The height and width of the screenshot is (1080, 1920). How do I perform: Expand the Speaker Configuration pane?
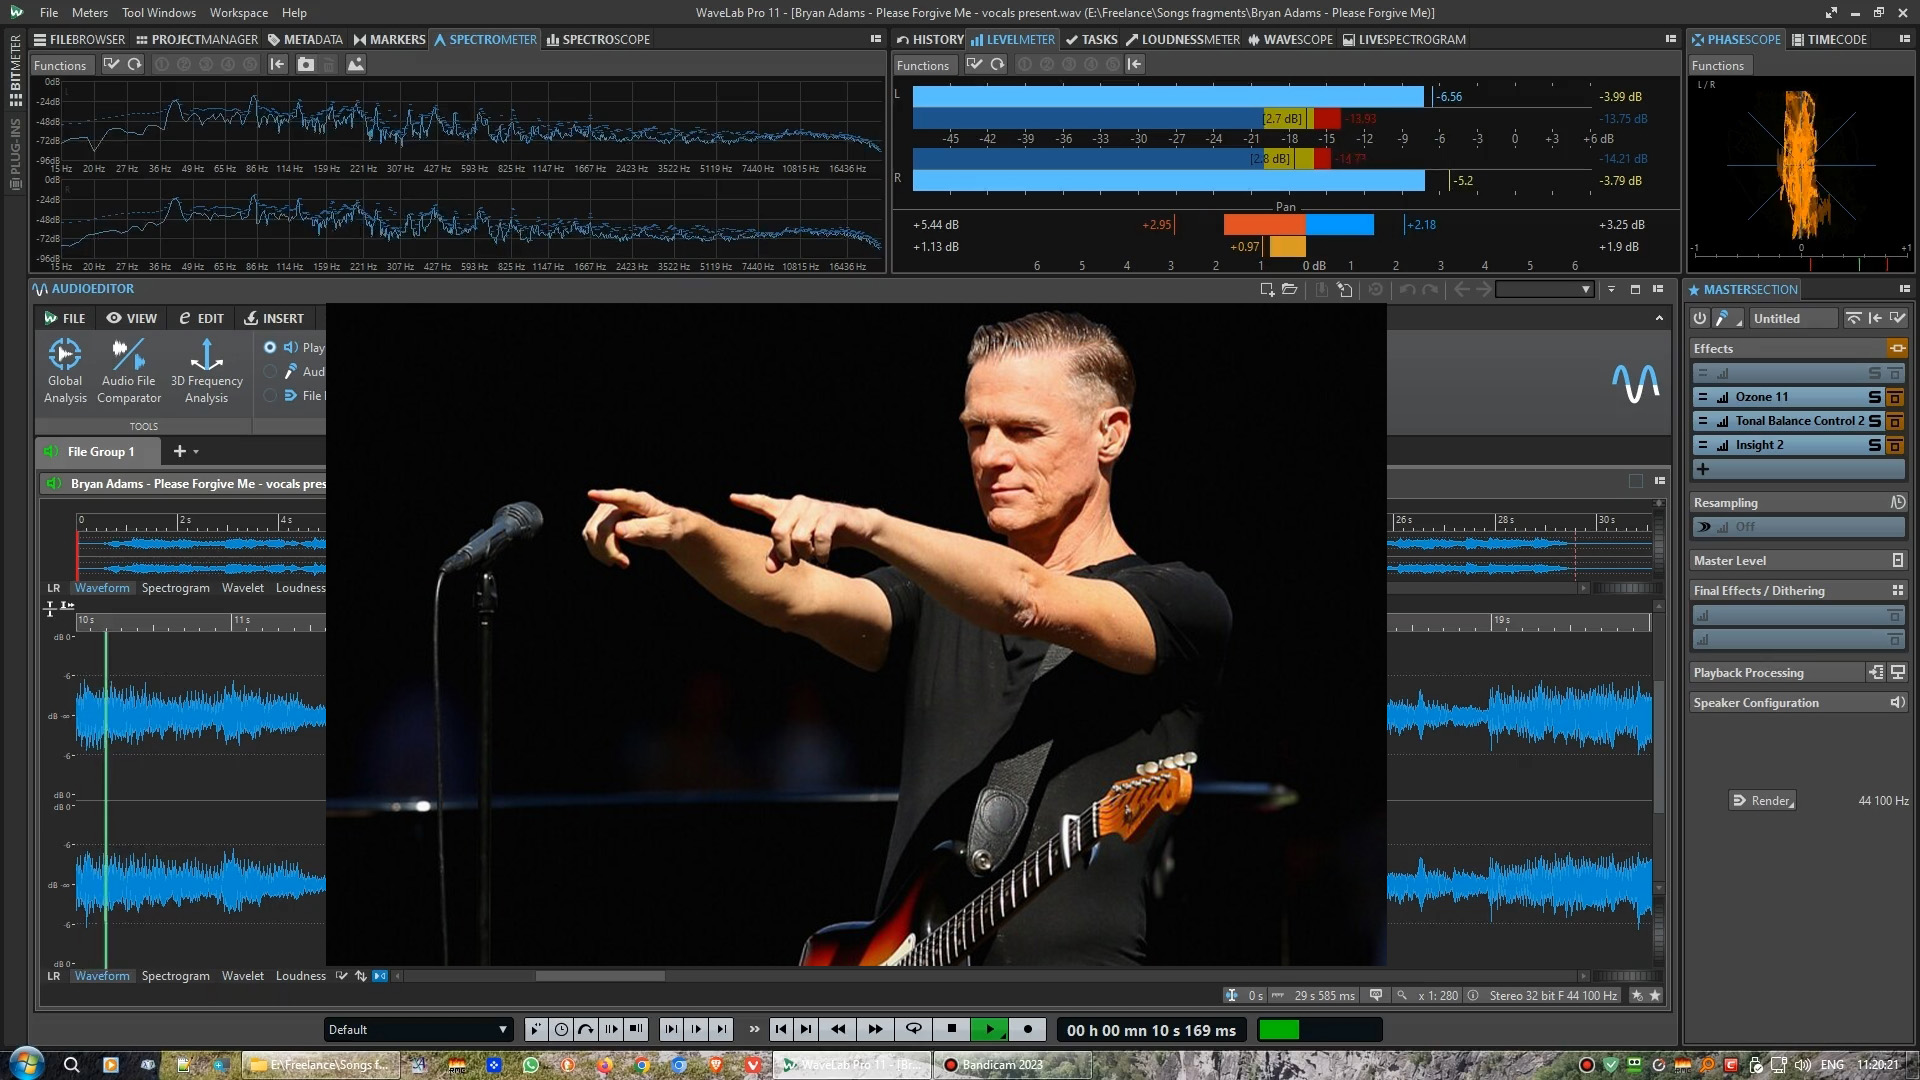pyautogui.click(x=1897, y=703)
